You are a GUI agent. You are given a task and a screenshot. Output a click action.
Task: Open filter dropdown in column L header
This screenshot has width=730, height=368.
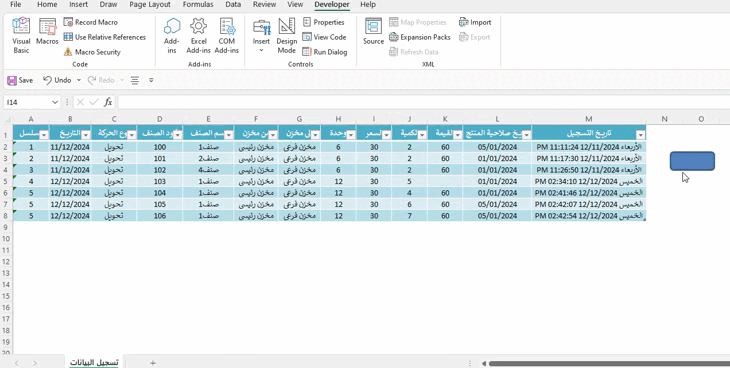click(x=526, y=135)
